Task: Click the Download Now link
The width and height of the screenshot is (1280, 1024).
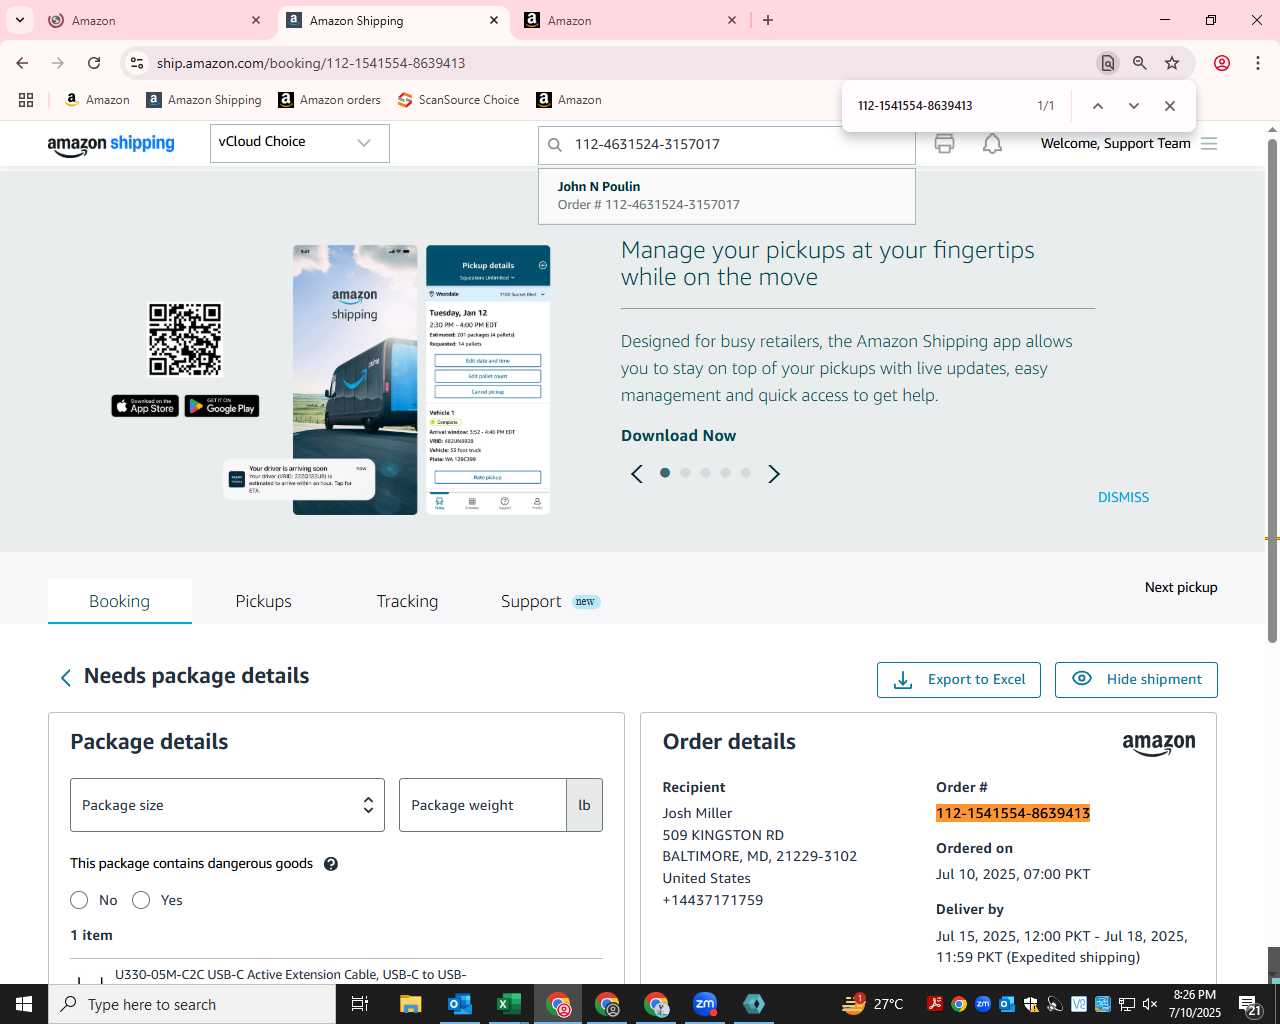Action: point(678,436)
